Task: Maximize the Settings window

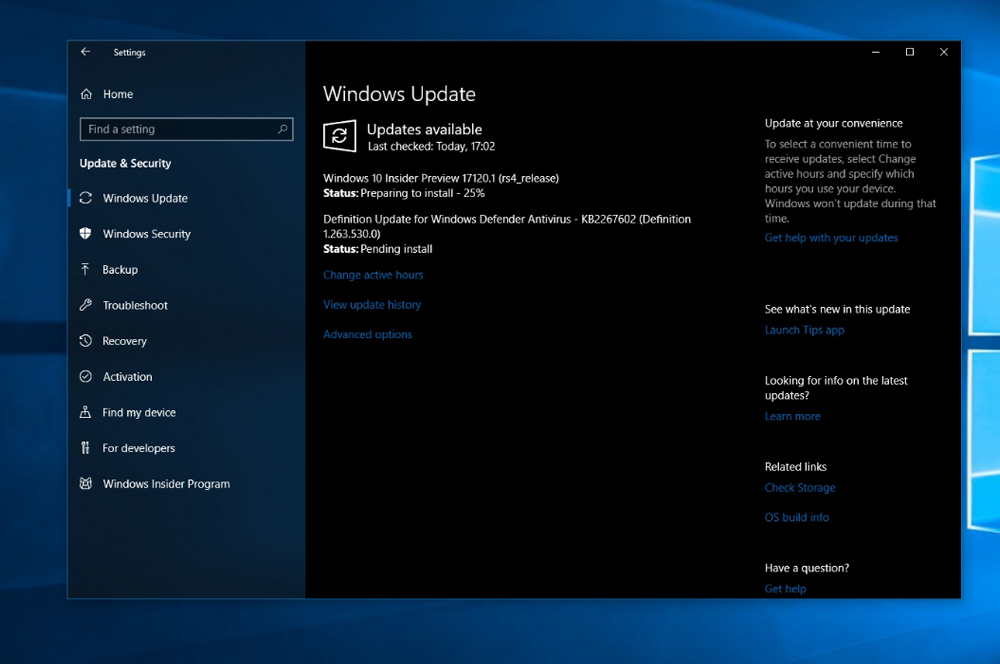Action: (x=910, y=52)
